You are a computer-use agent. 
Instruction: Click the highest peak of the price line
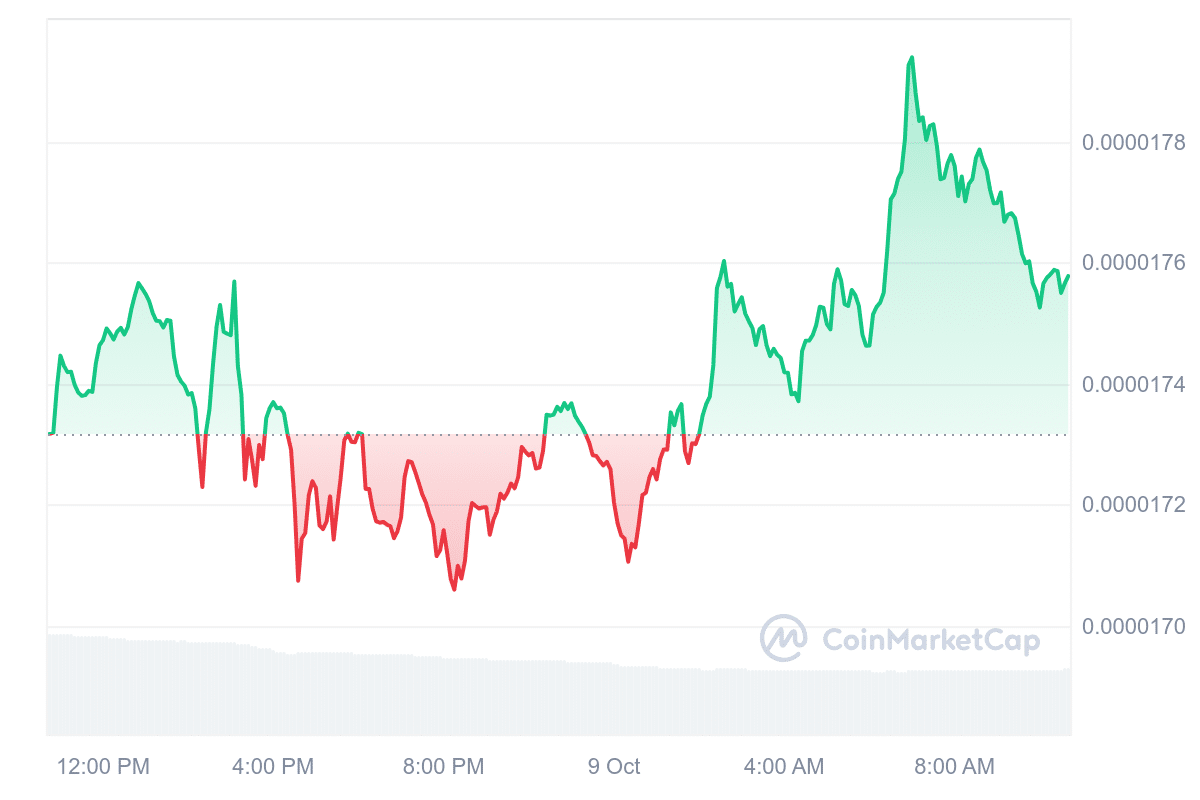pyautogui.click(x=911, y=58)
